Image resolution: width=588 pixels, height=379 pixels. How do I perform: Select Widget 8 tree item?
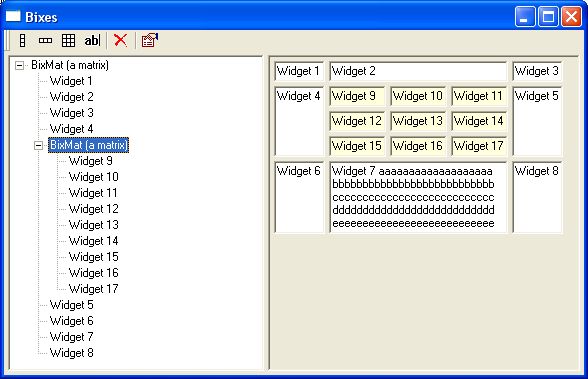(x=71, y=353)
